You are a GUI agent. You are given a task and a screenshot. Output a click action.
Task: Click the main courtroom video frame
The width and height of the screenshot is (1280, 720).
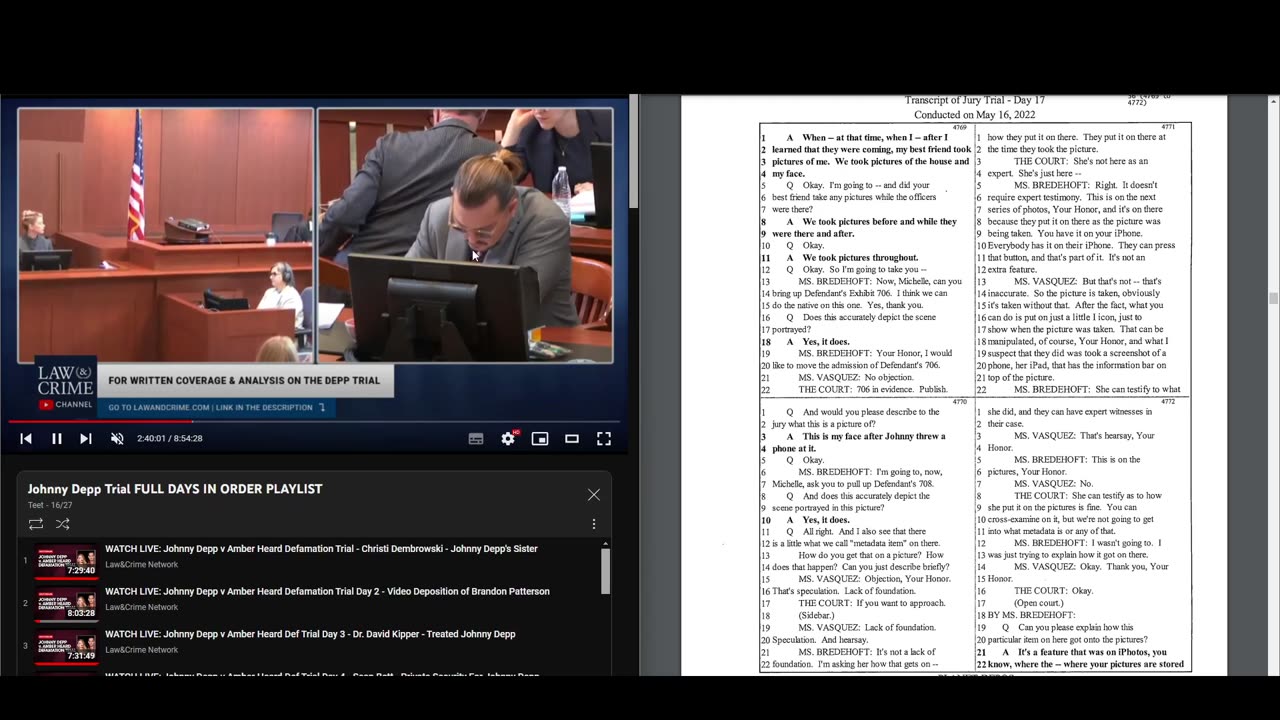315,236
